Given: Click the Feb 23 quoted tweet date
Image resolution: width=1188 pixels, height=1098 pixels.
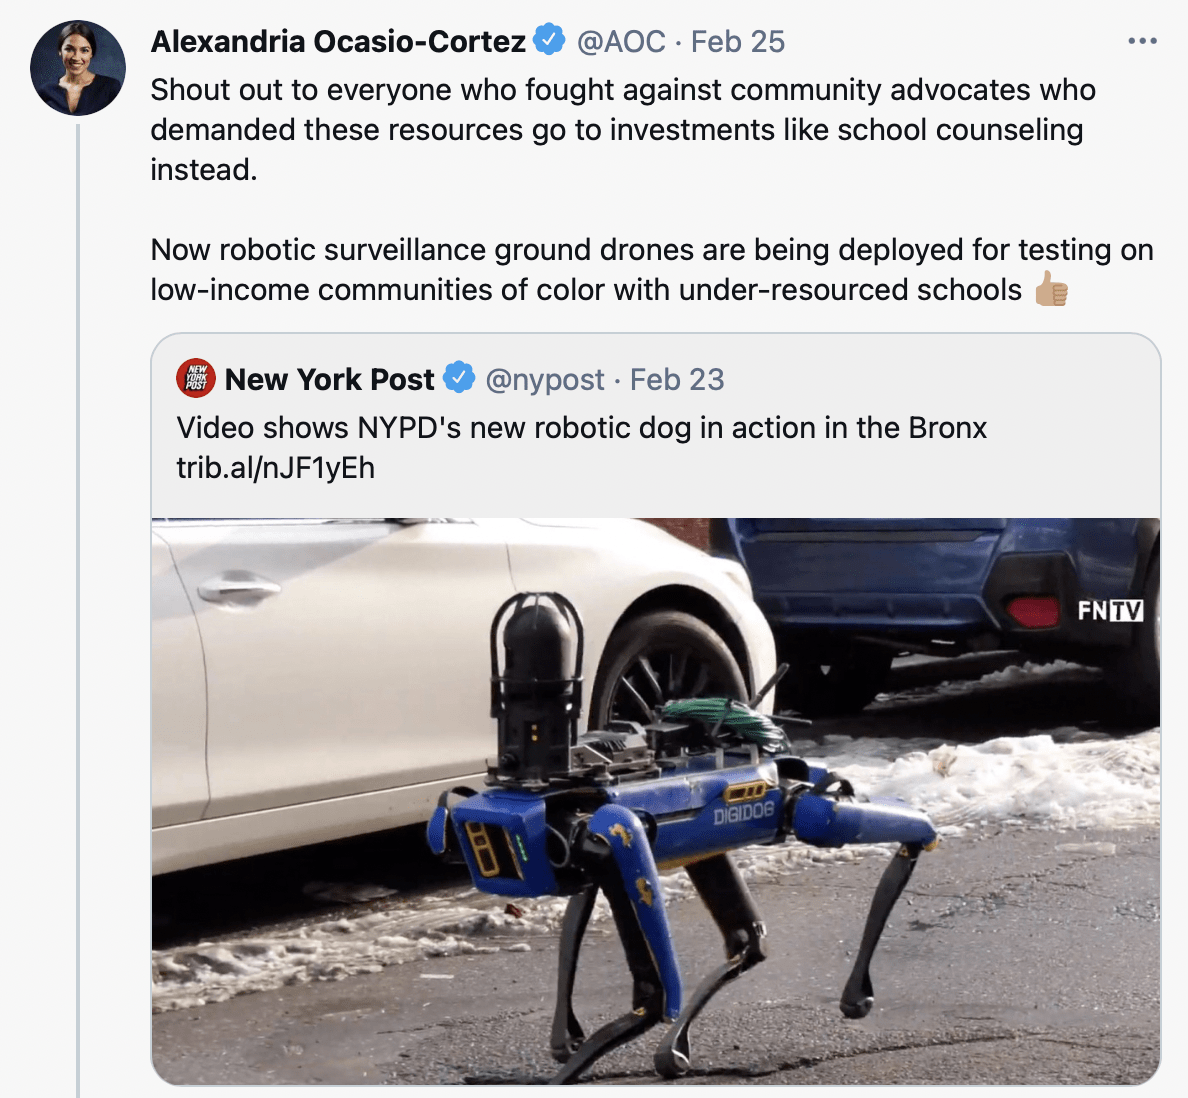Looking at the screenshot, I should [x=677, y=380].
